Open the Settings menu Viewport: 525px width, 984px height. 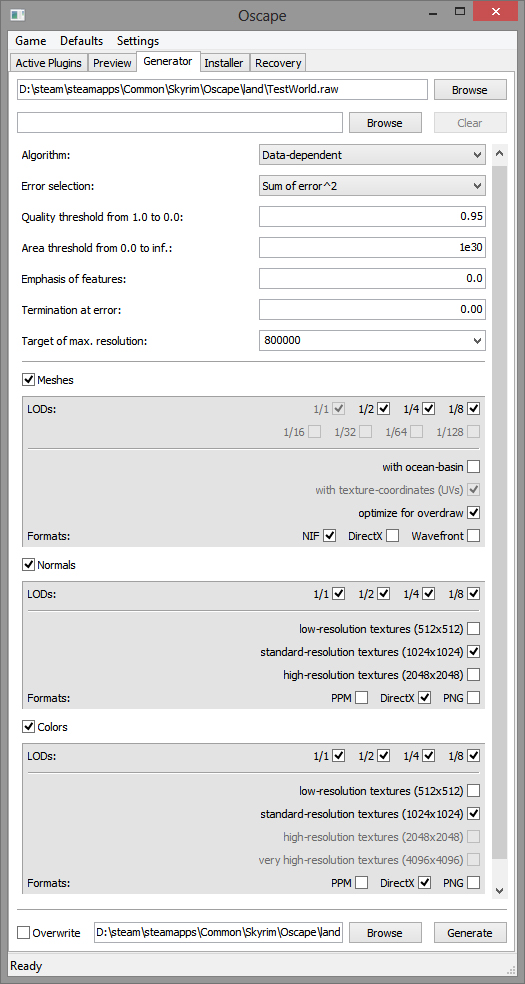(138, 41)
